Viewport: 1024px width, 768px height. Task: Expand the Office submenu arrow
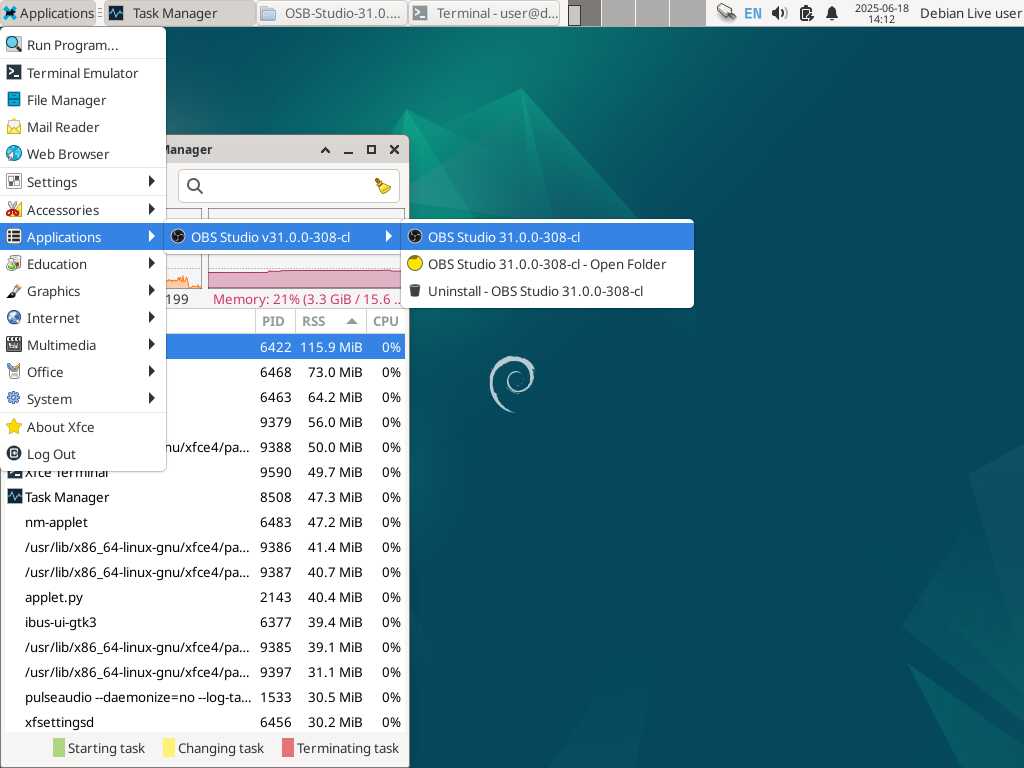(x=152, y=372)
